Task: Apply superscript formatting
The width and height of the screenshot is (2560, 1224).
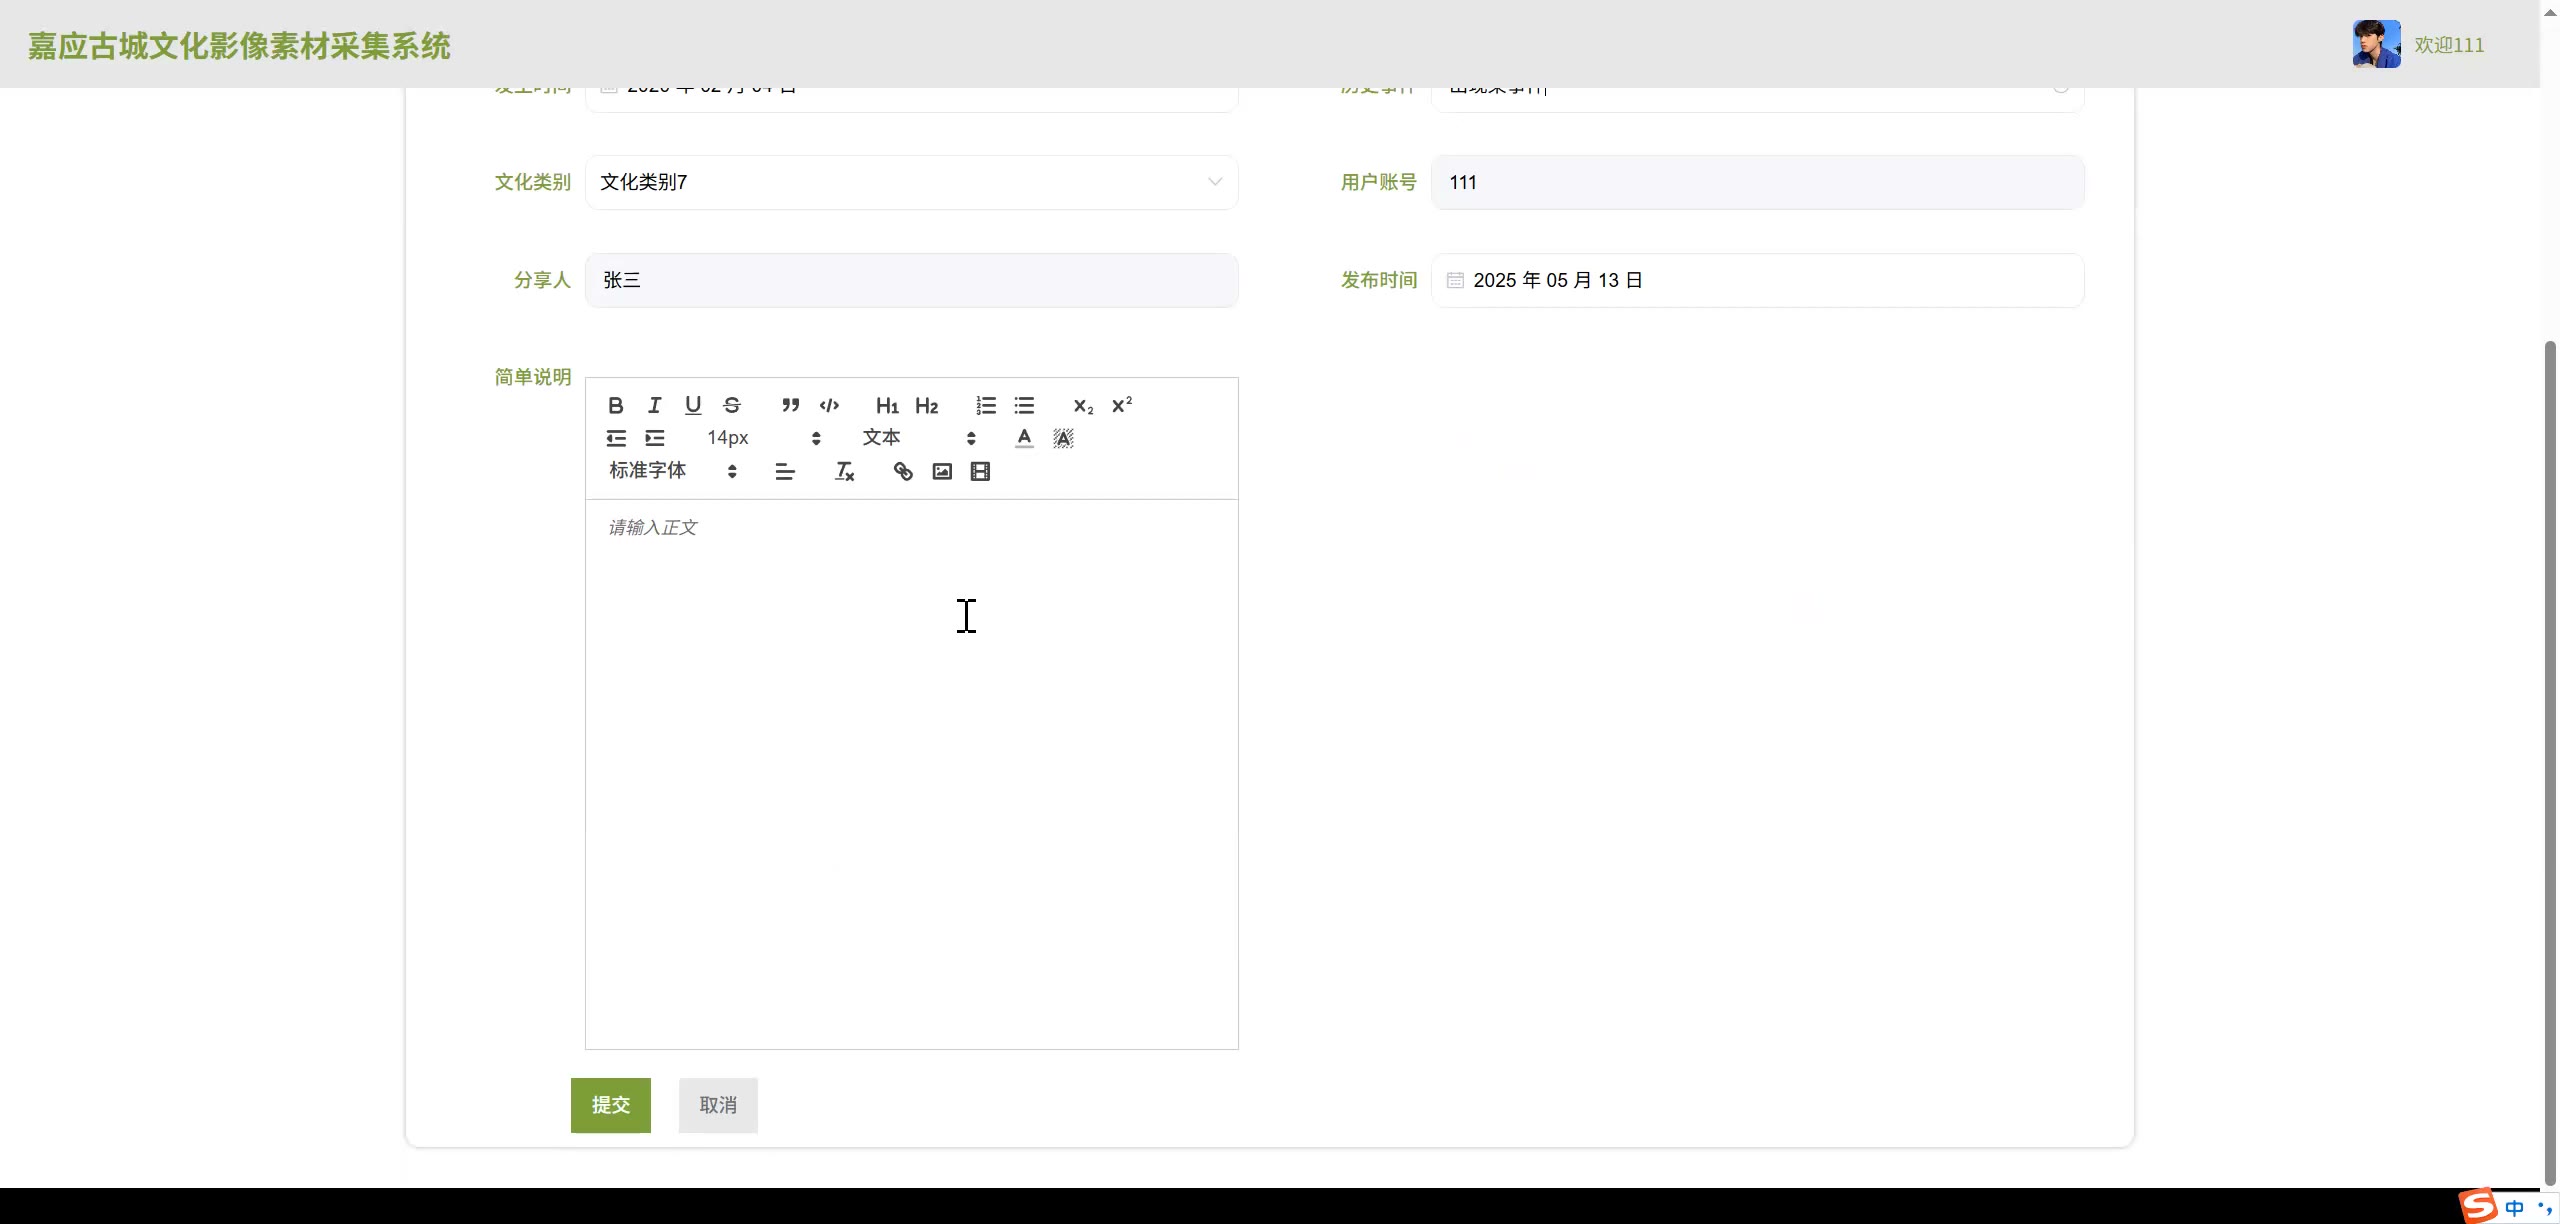Action: [x=1122, y=405]
